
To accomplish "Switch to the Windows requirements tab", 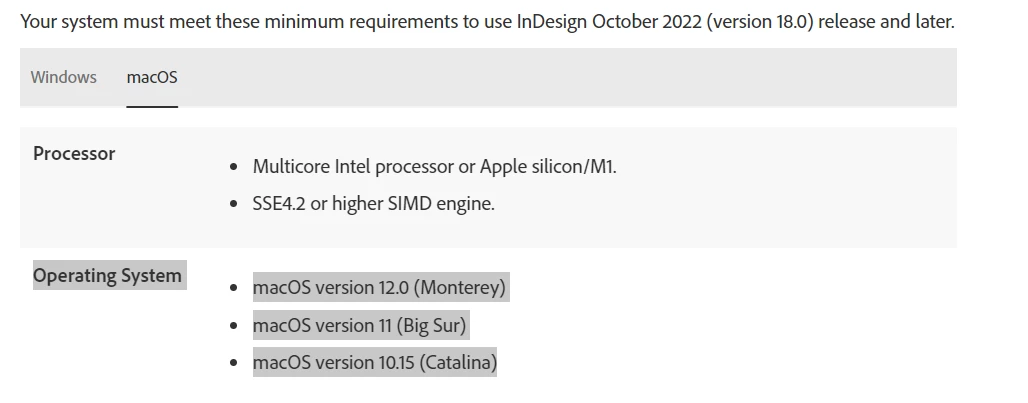I will pos(64,77).
